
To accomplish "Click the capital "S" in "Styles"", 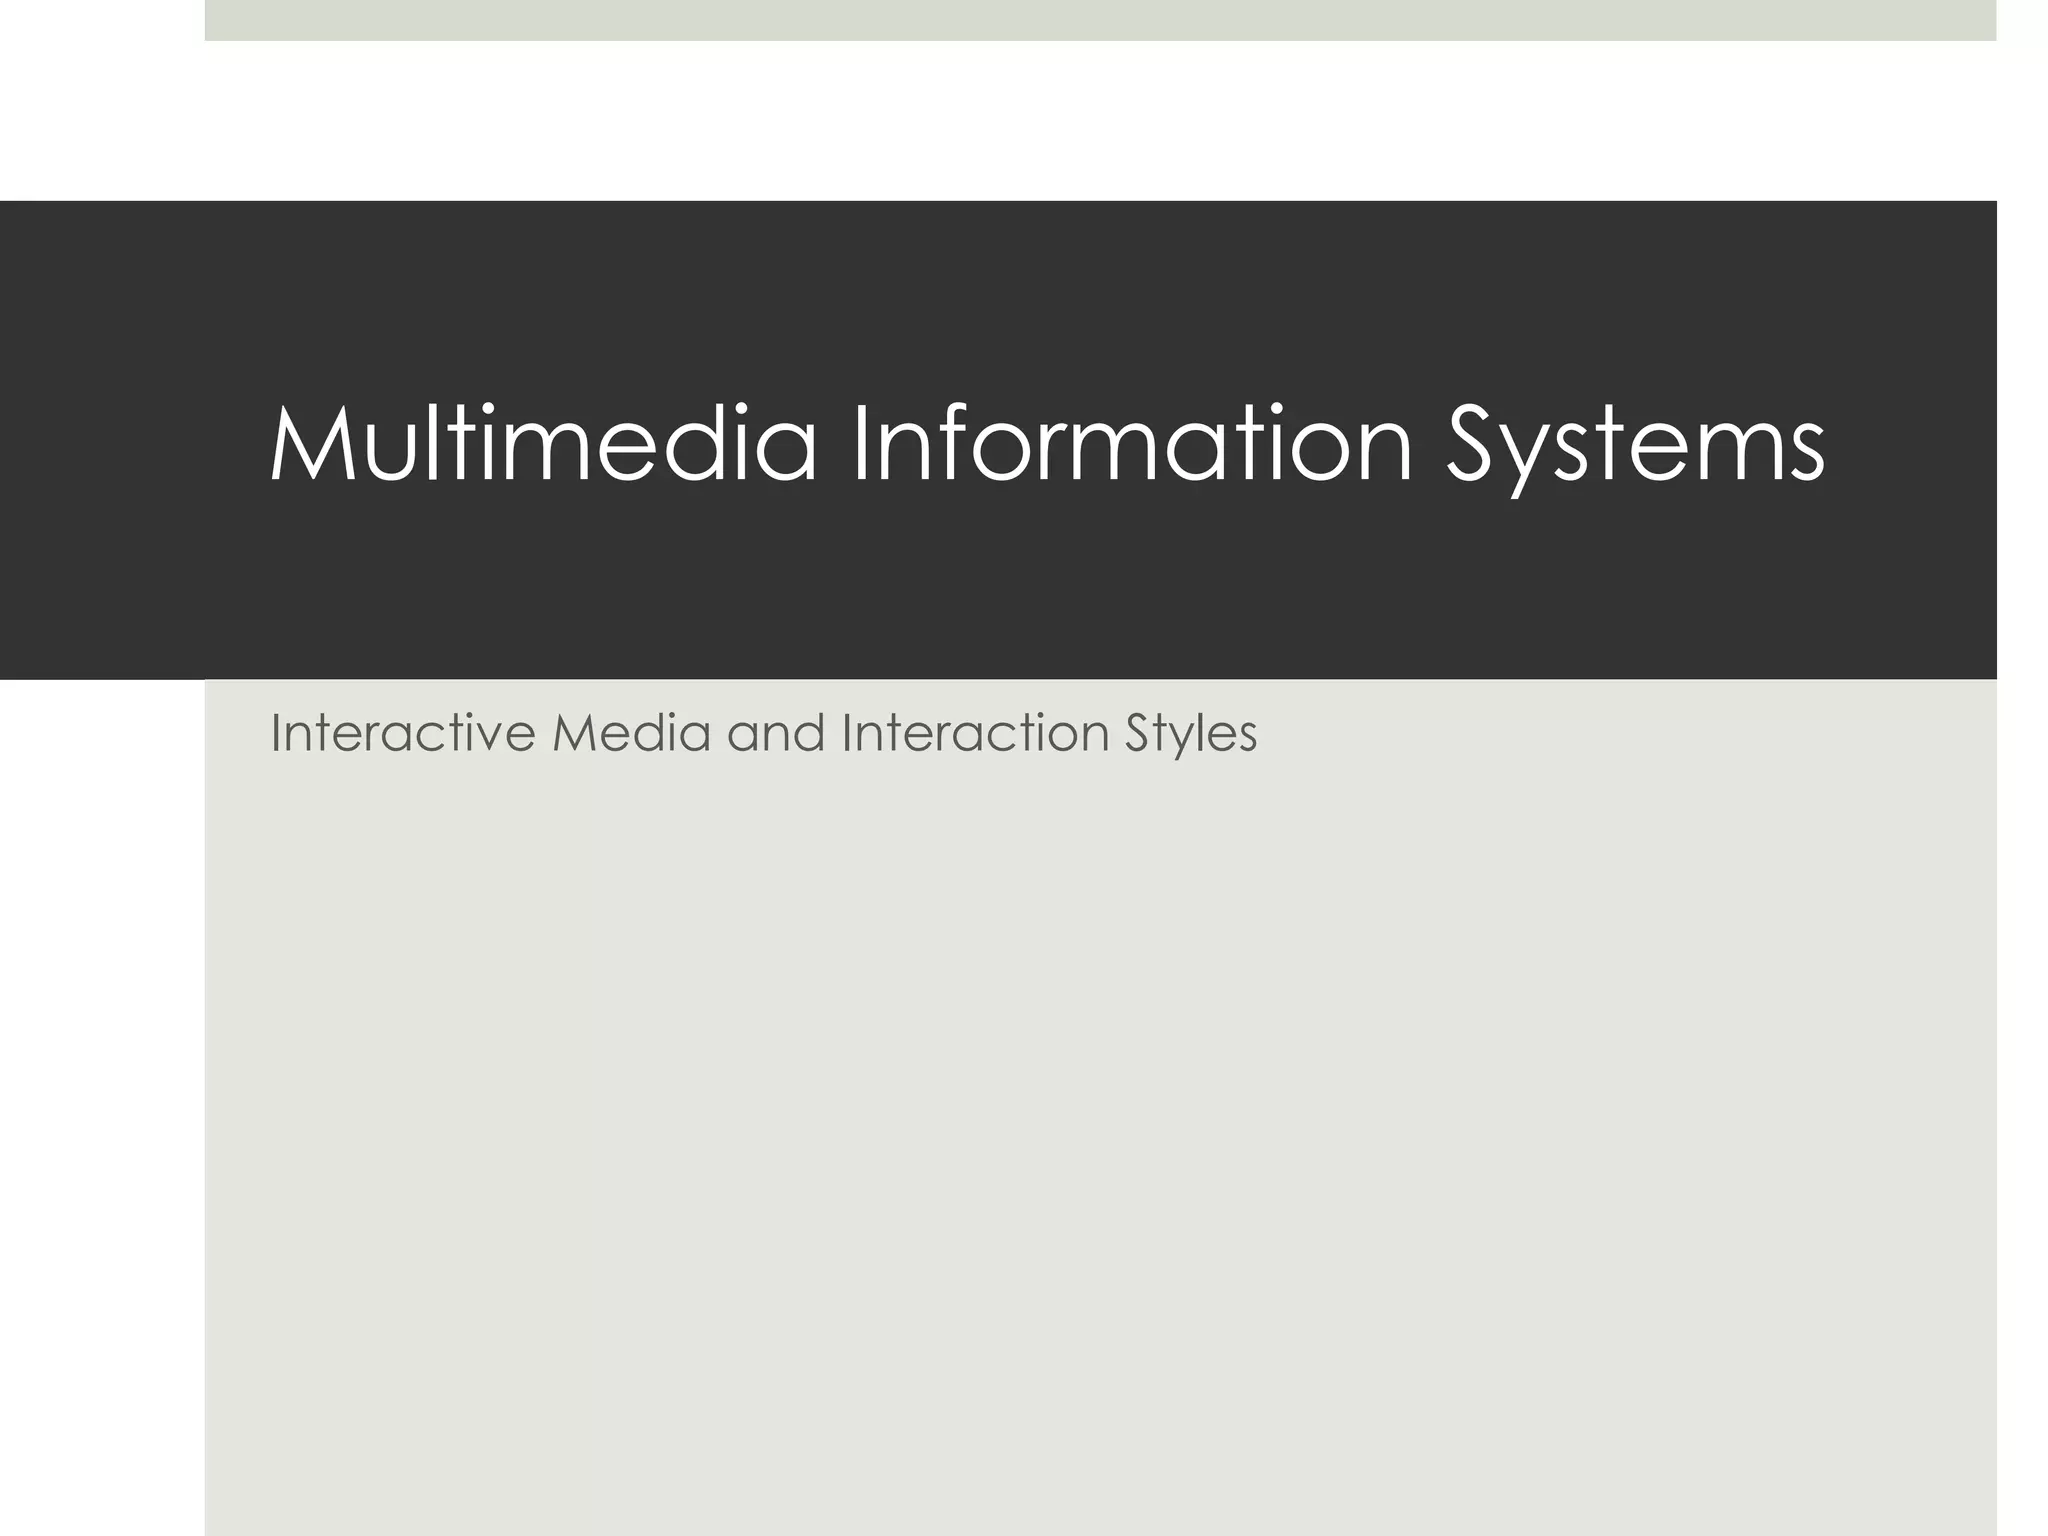I will coord(1138,733).
